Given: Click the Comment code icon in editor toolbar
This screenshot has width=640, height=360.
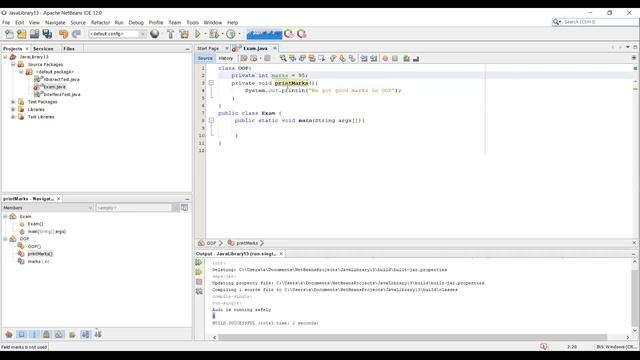Looking at the screenshot, I should point(406,58).
